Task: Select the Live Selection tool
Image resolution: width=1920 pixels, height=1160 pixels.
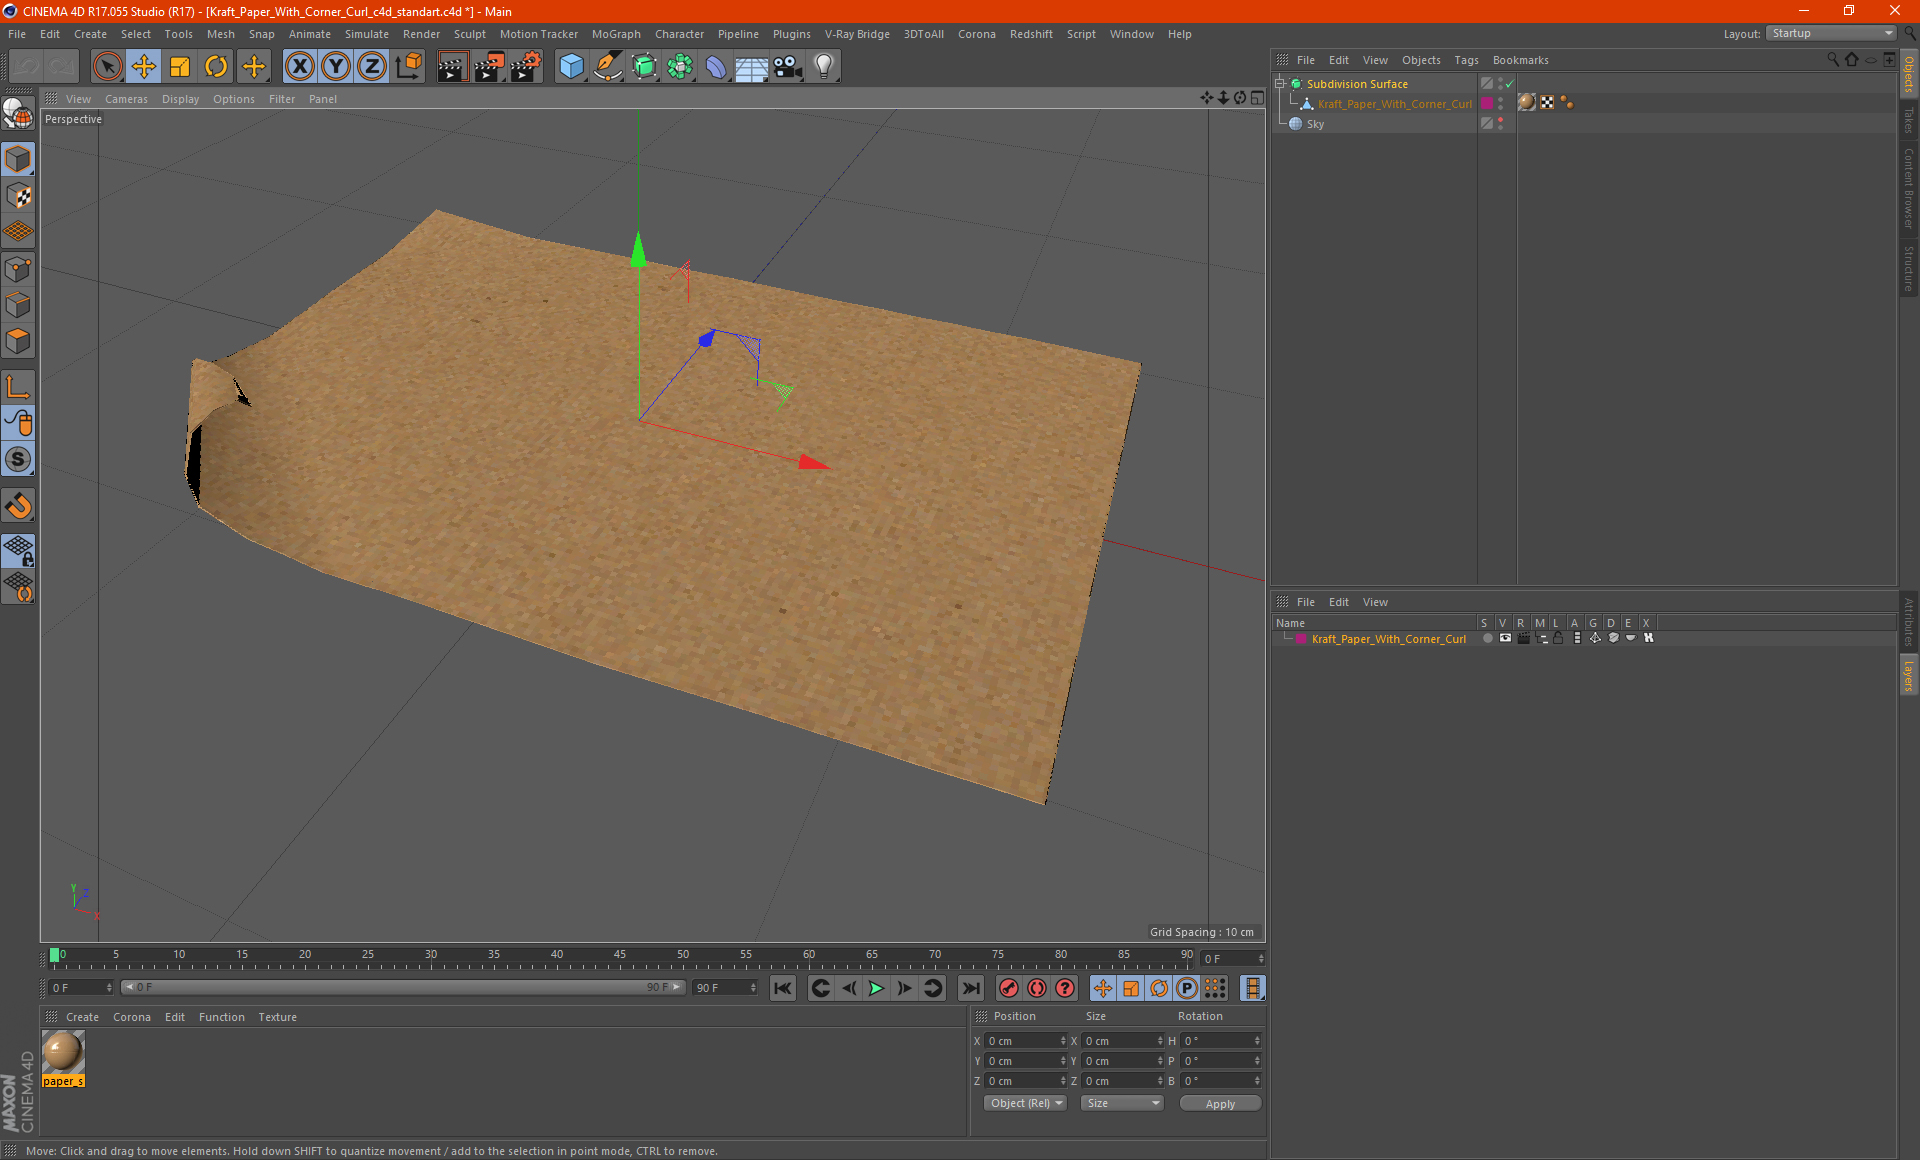Action: (107, 67)
